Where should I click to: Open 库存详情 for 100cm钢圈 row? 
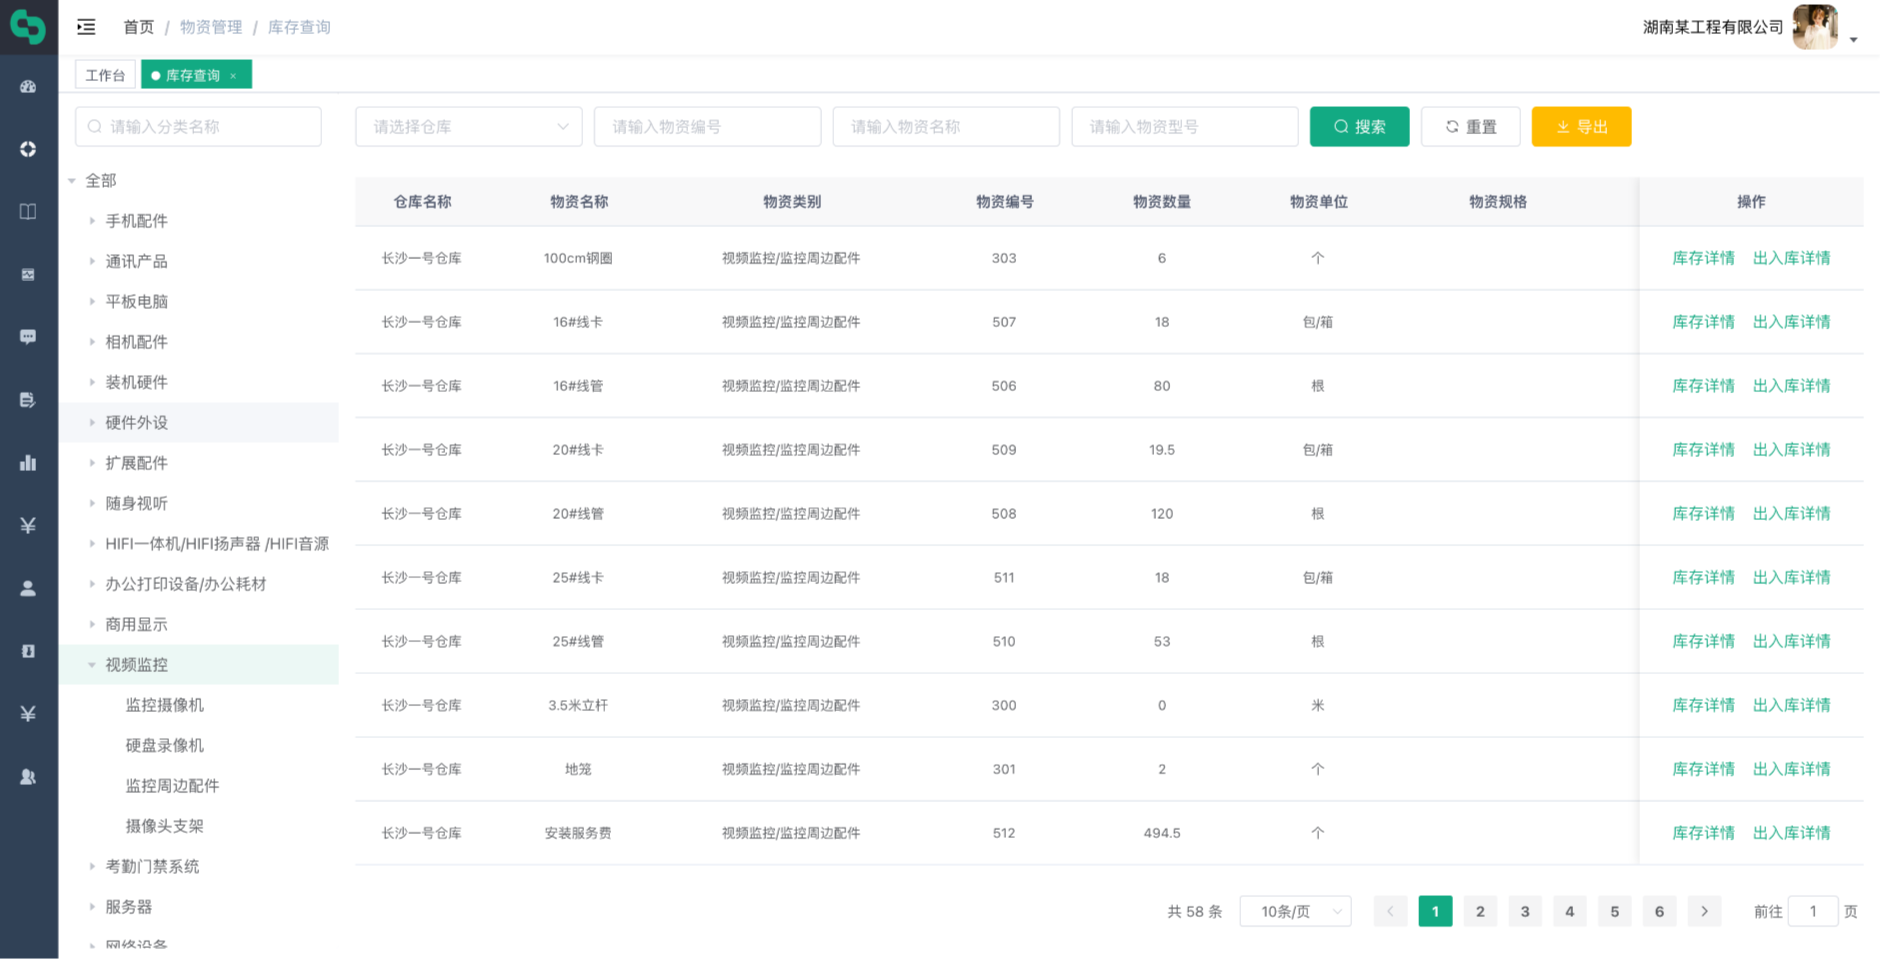pyautogui.click(x=1703, y=258)
